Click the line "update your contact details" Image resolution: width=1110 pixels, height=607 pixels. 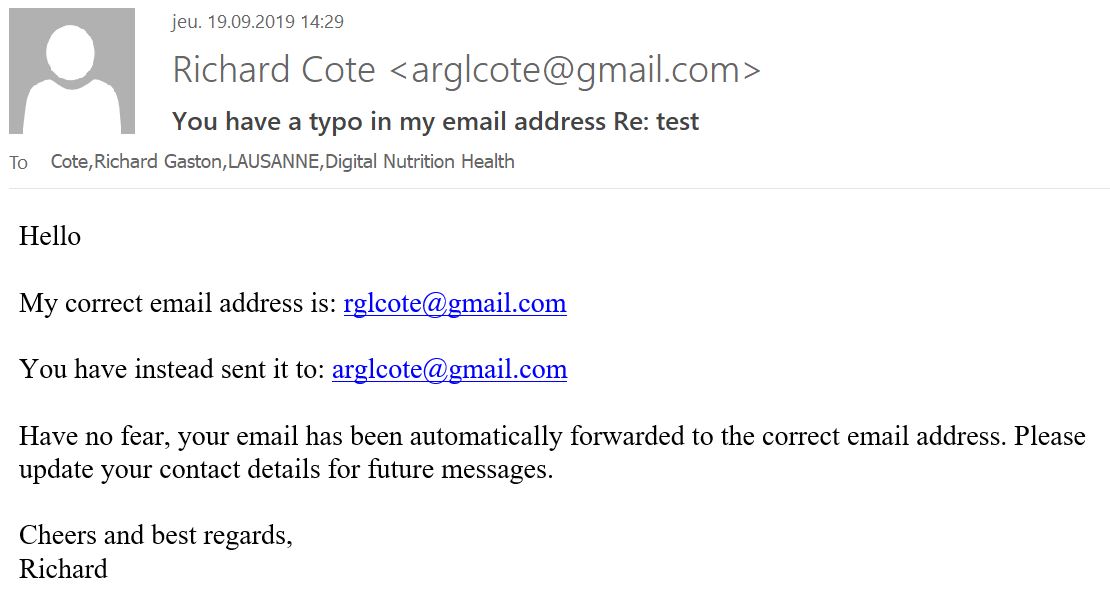[x=286, y=469]
